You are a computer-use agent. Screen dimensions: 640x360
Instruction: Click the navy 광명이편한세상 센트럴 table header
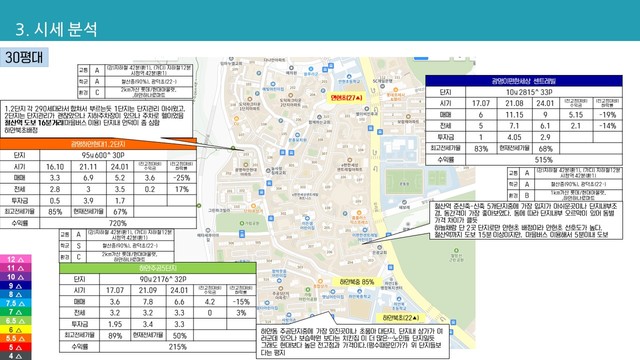[x=524, y=81]
